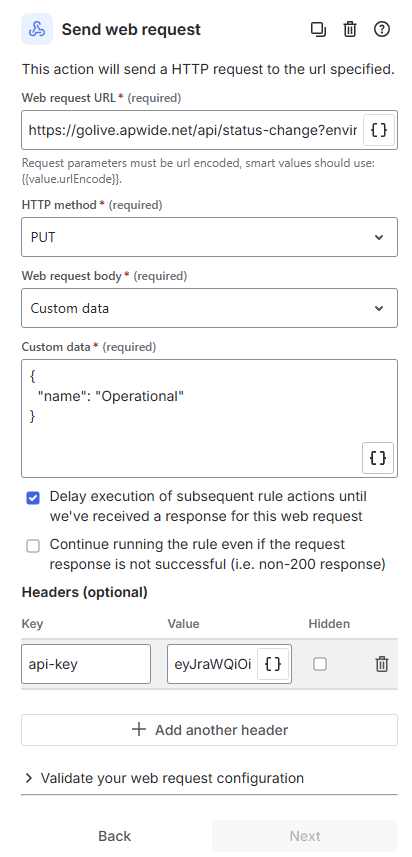Remove the api-key header row
The image size is (412, 857).
(381, 664)
